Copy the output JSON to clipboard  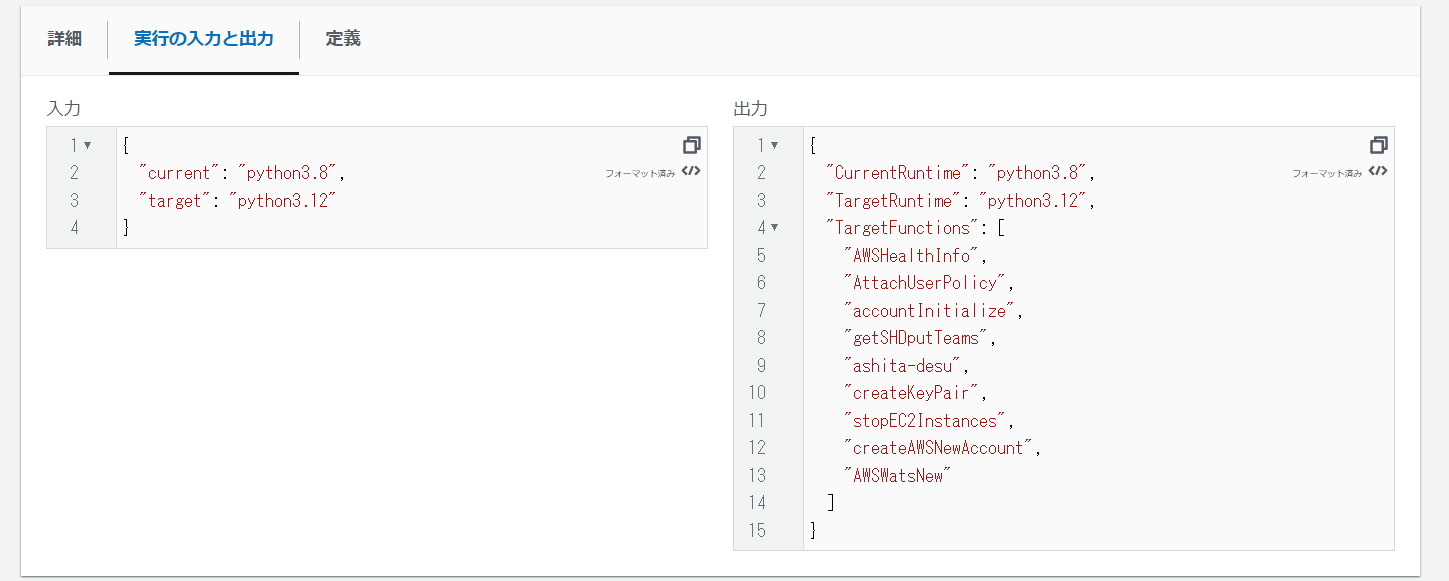click(x=1378, y=145)
